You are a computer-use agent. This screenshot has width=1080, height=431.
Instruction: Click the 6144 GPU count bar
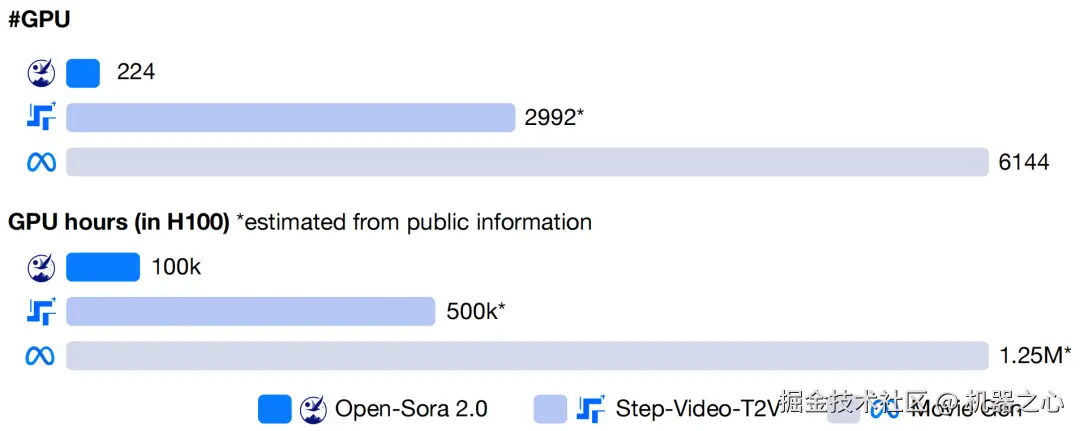[x=528, y=162]
